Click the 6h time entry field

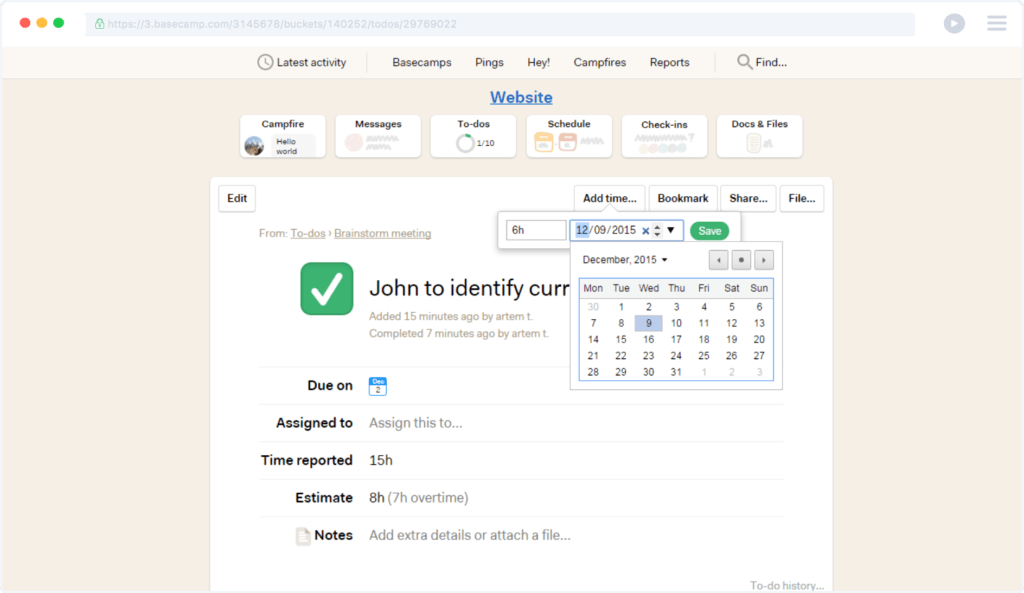(536, 230)
